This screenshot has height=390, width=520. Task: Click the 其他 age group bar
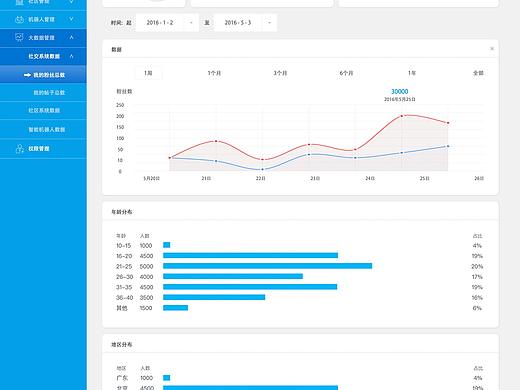[175, 308]
